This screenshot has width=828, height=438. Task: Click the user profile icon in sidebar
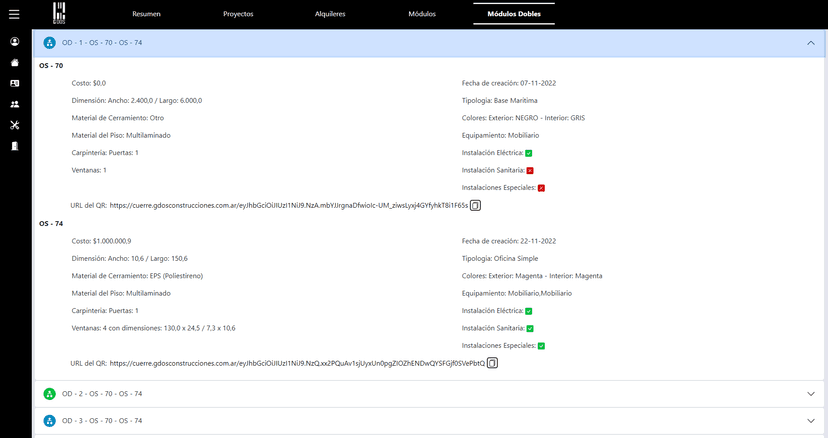pos(14,42)
